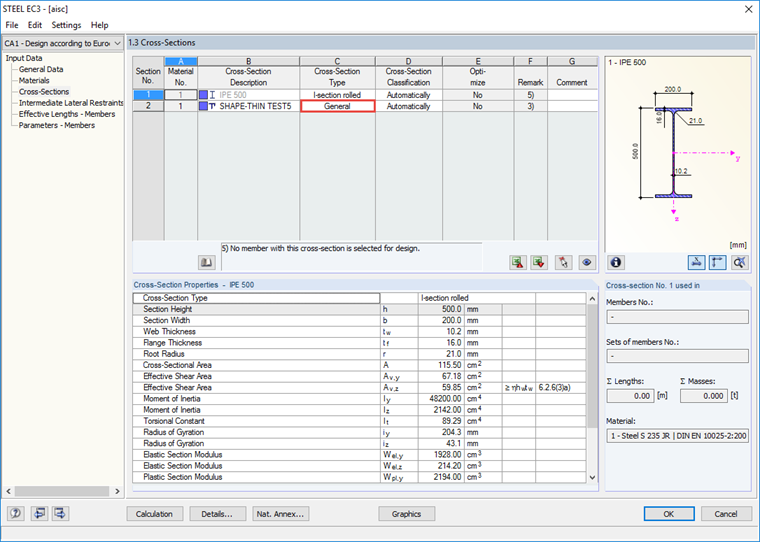The height and width of the screenshot is (542, 760).
Task: Click the Excel export icon with red arrow
Action: (518, 262)
